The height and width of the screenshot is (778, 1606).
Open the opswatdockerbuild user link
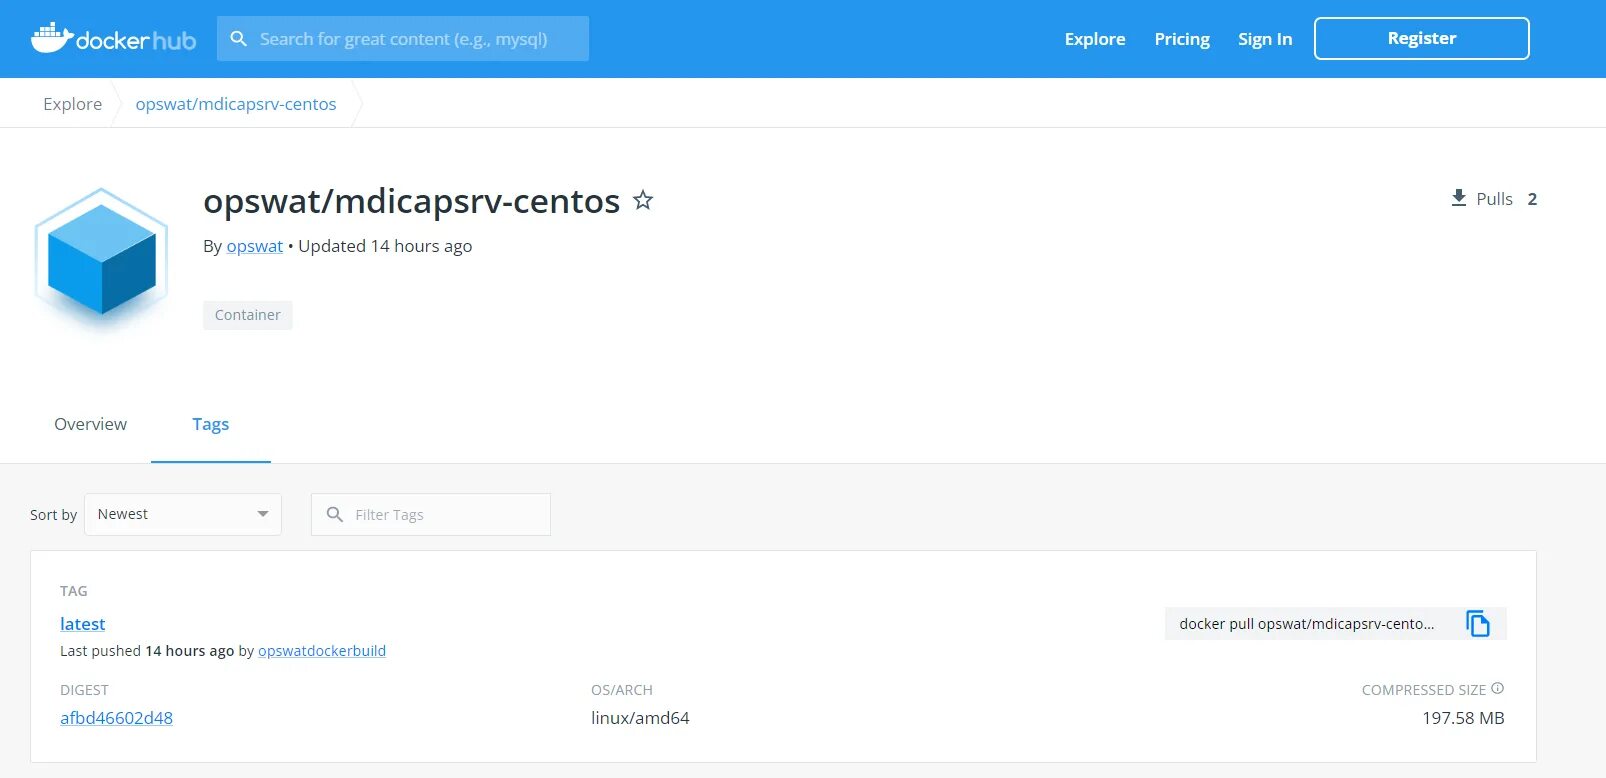(322, 651)
